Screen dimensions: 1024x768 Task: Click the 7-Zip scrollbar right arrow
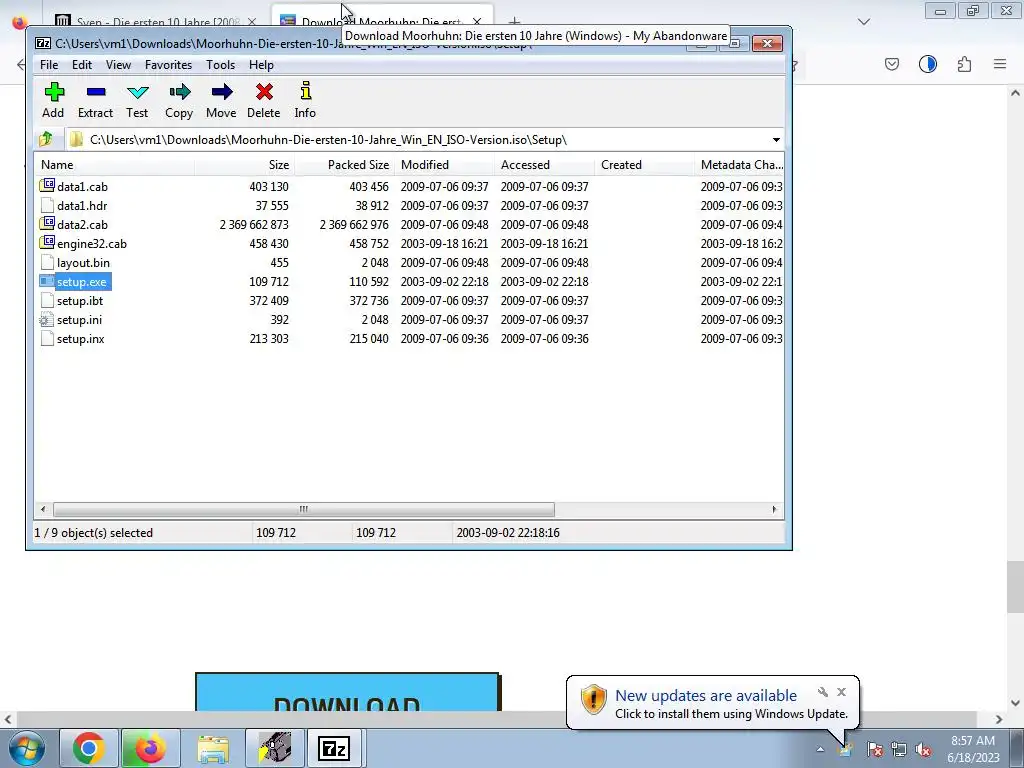click(x=775, y=509)
